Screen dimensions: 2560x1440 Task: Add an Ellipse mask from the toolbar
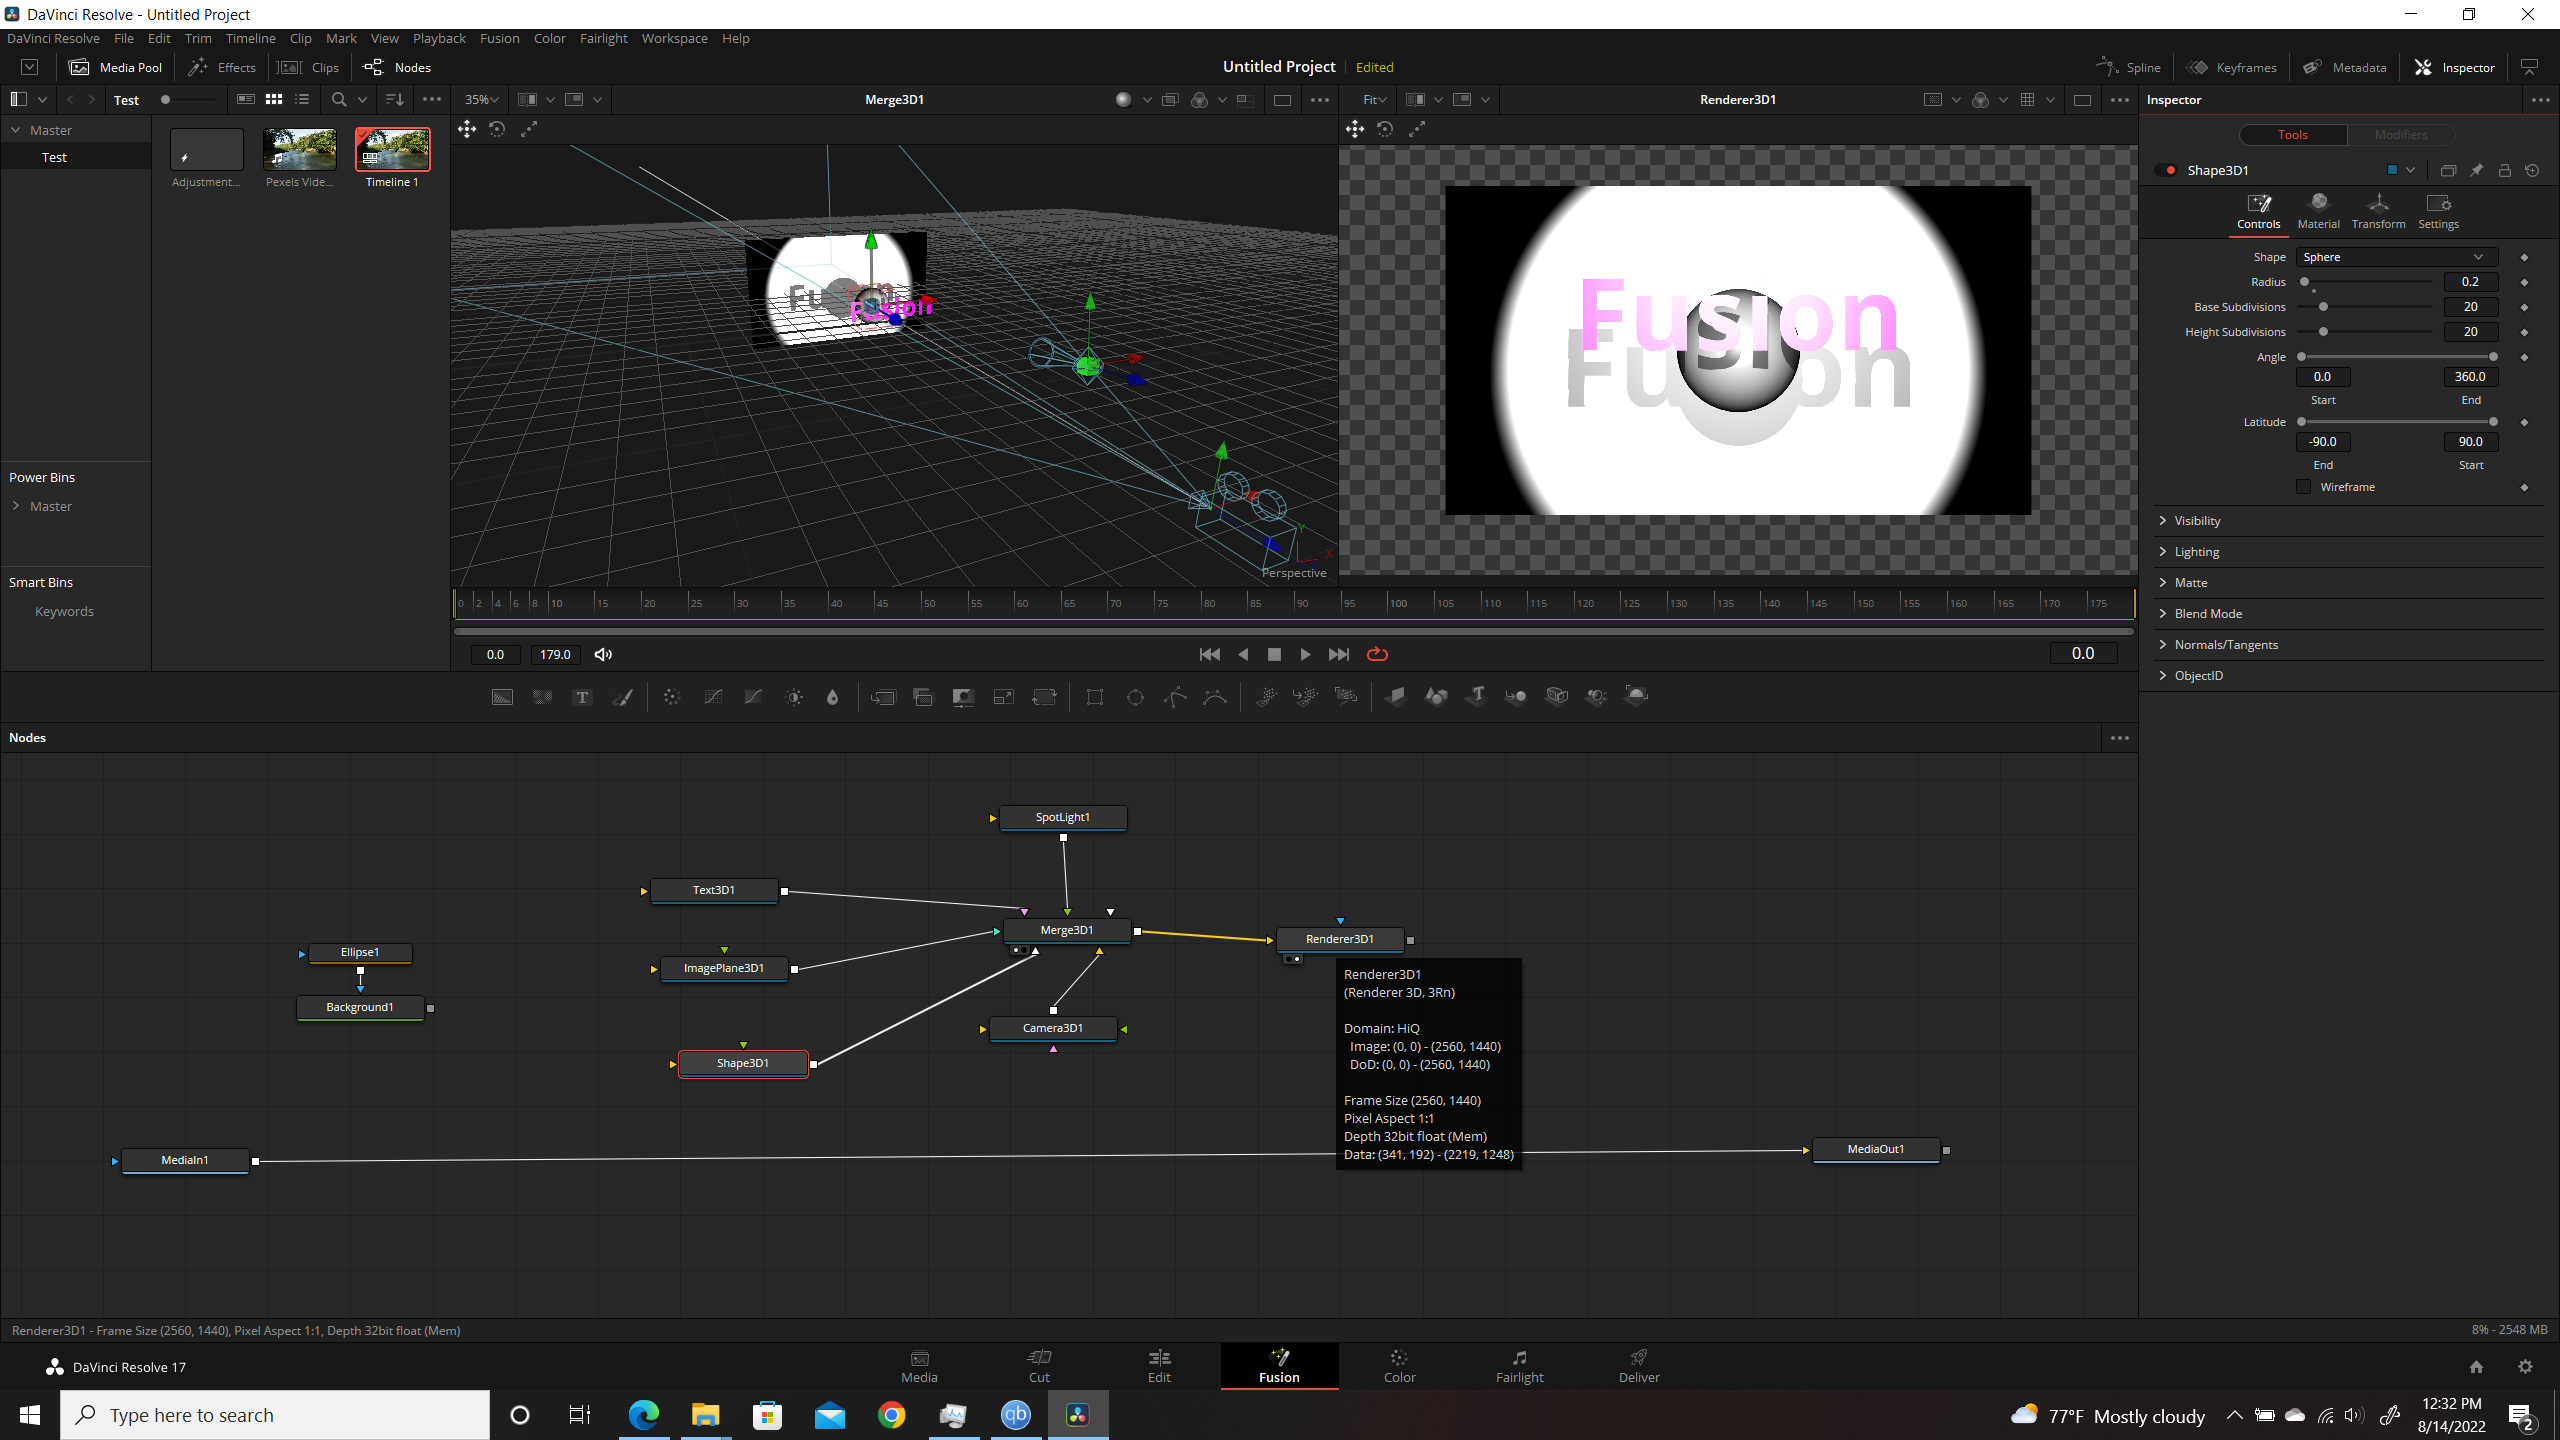click(1135, 697)
